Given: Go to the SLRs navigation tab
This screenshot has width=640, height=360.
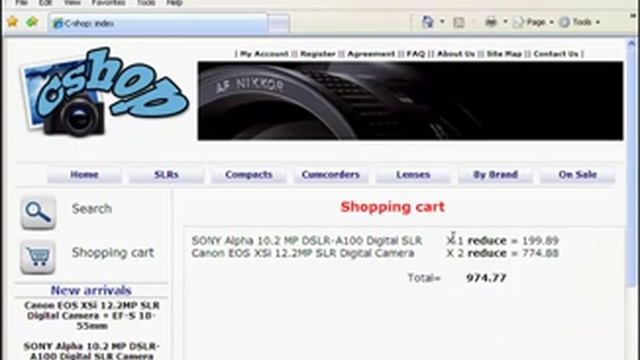Looking at the screenshot, I should point(166,175).
